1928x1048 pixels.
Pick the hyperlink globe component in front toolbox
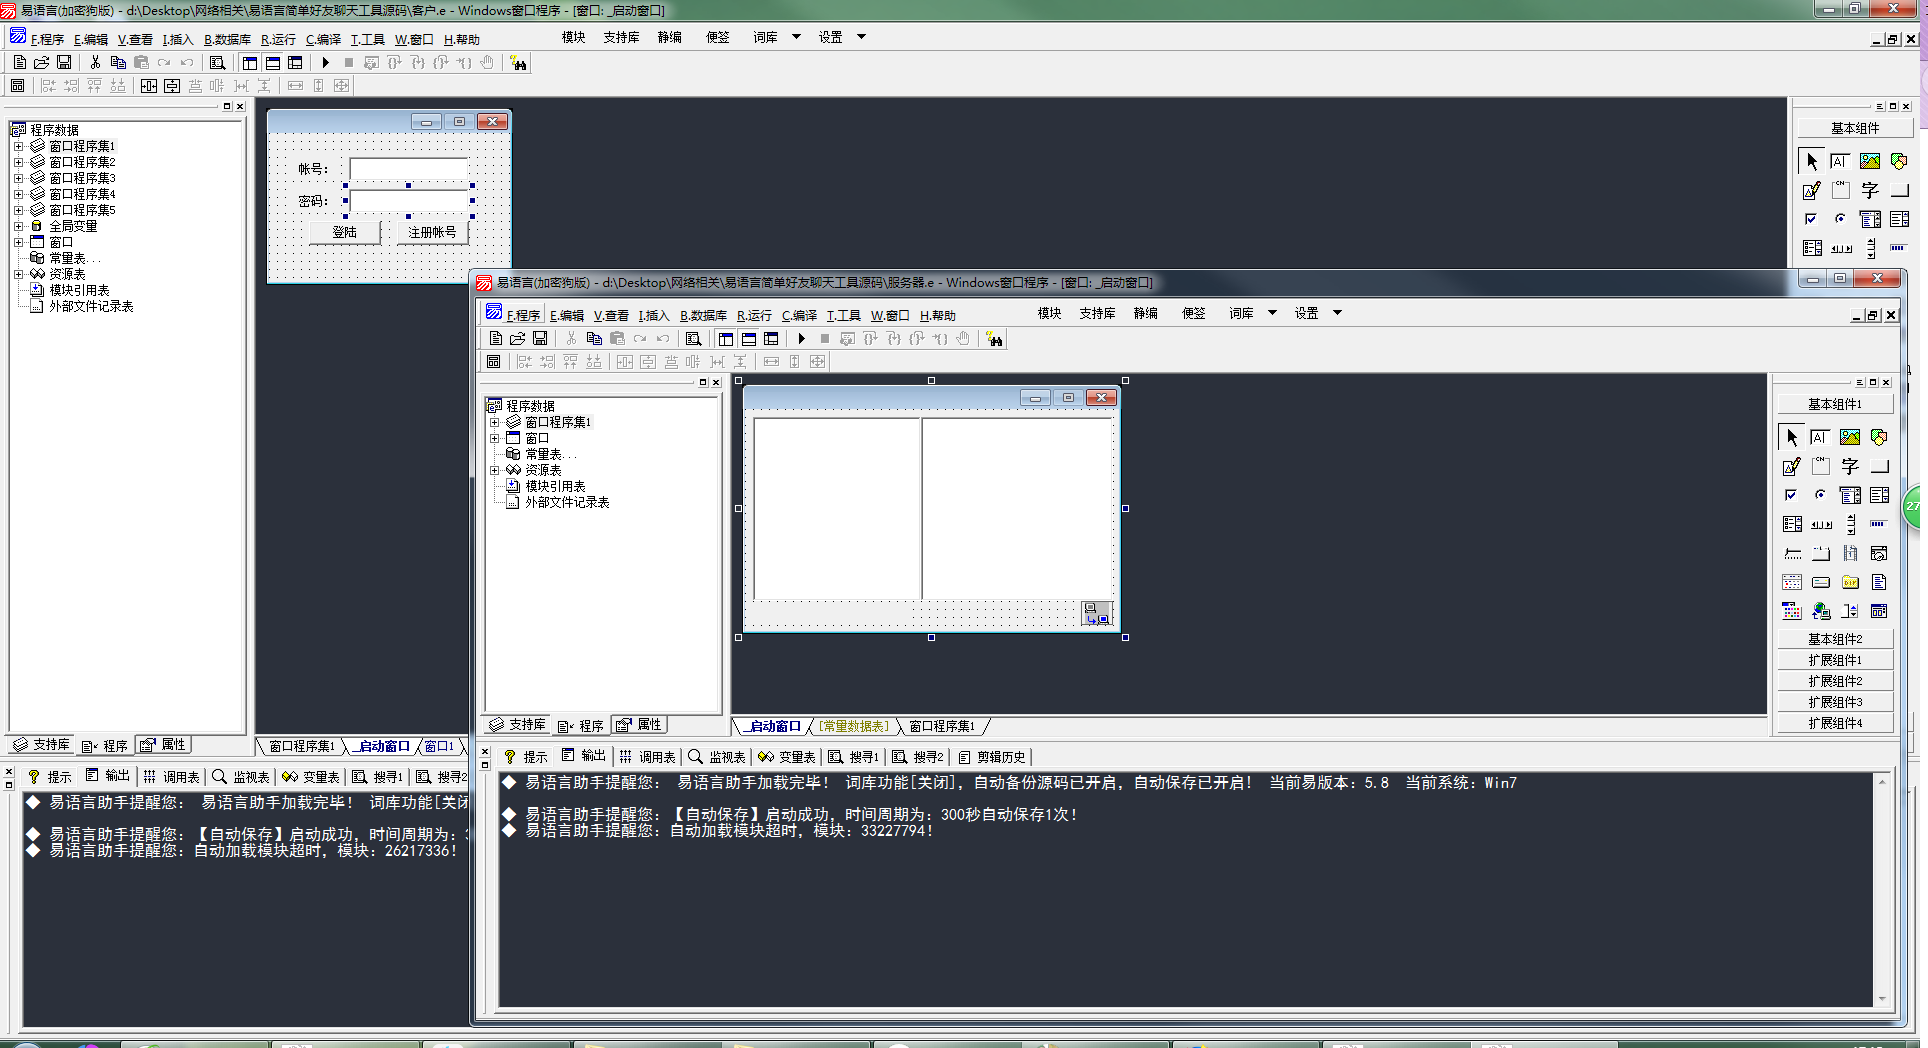coord(1820,611)
